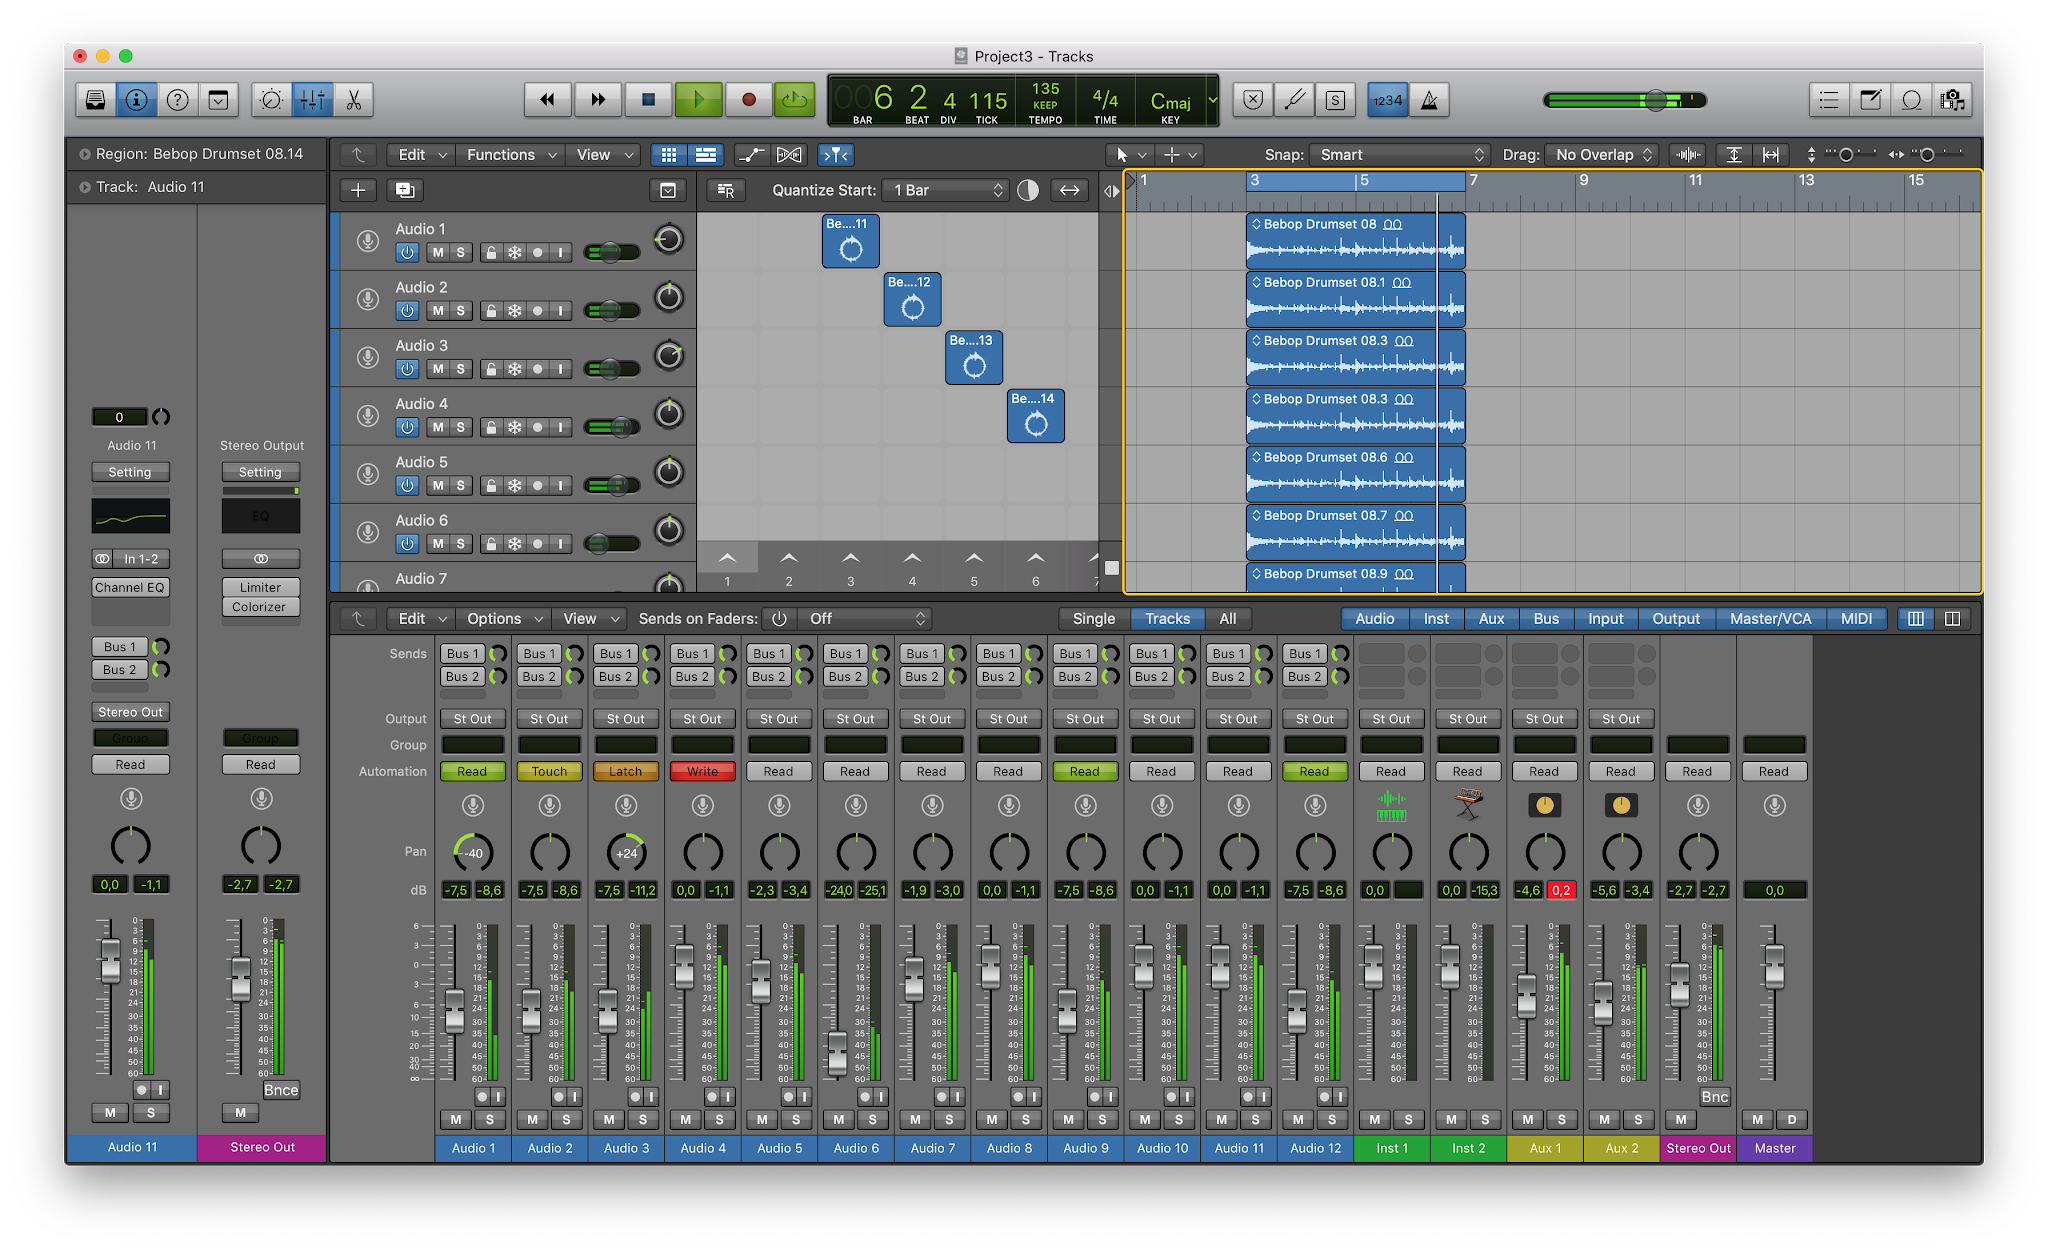Solo the Audio 3 track header

point(460,369)
